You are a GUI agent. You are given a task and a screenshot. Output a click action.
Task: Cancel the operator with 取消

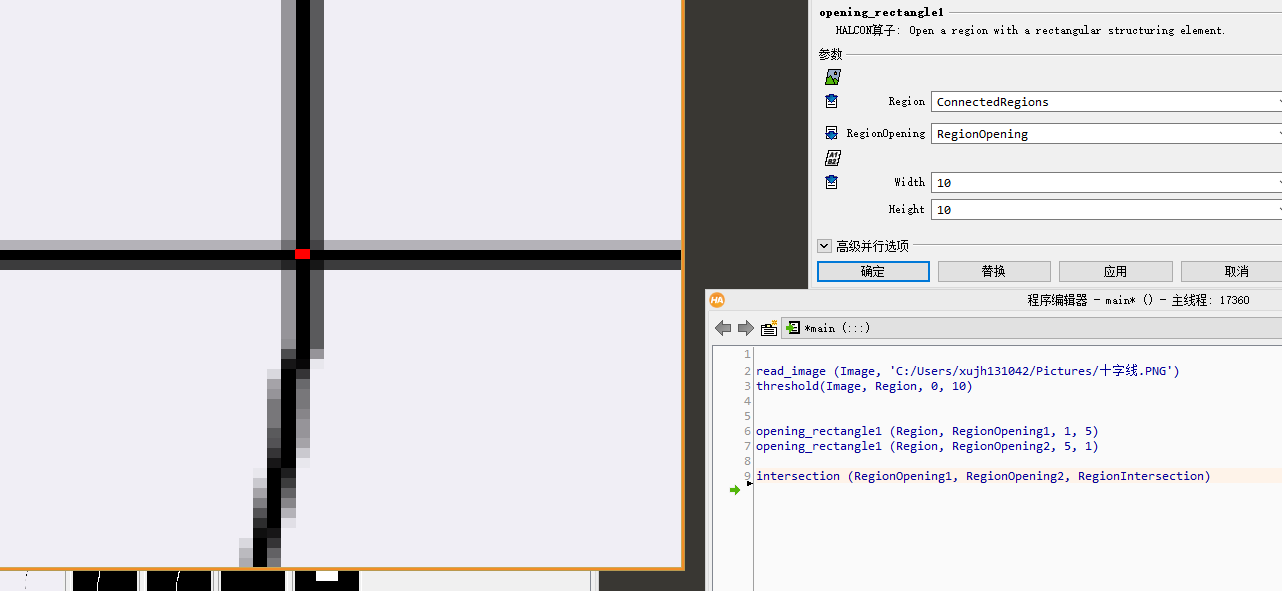[x=1232, y=272]
